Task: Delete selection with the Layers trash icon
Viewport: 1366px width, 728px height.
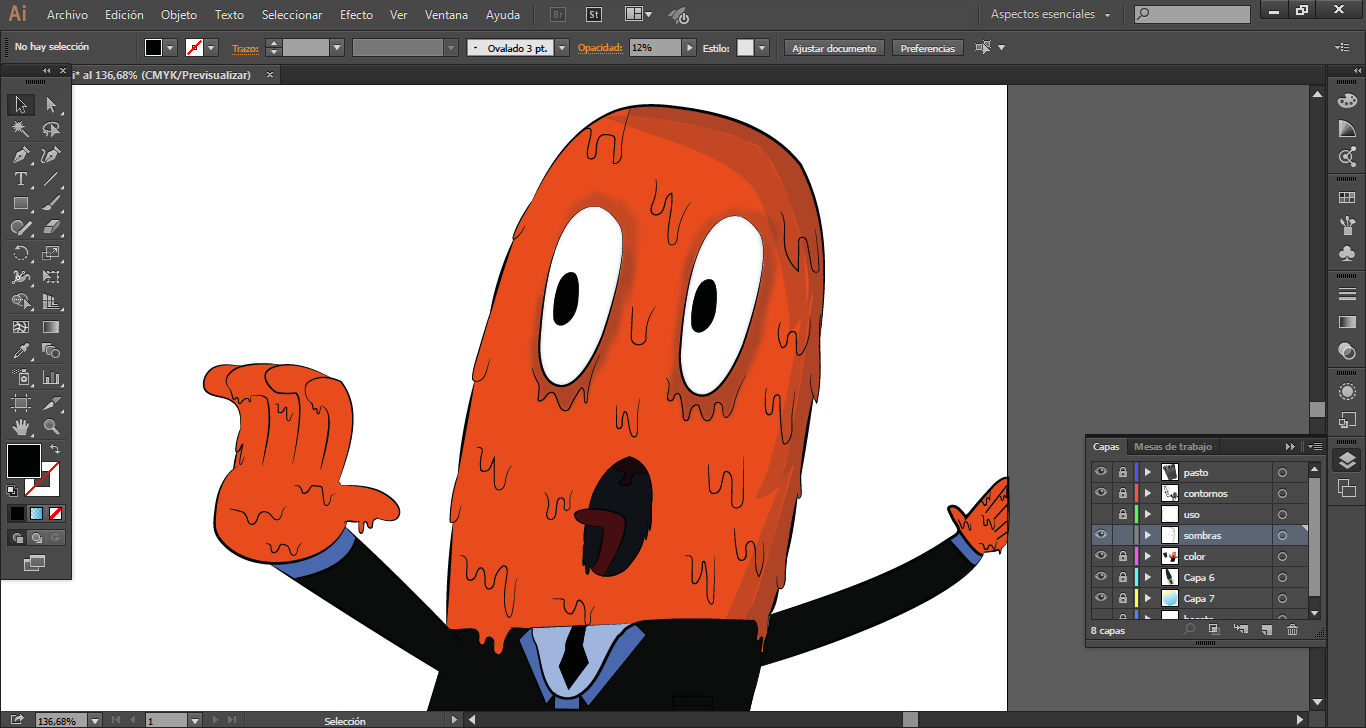Action: tap(1292, 629)
